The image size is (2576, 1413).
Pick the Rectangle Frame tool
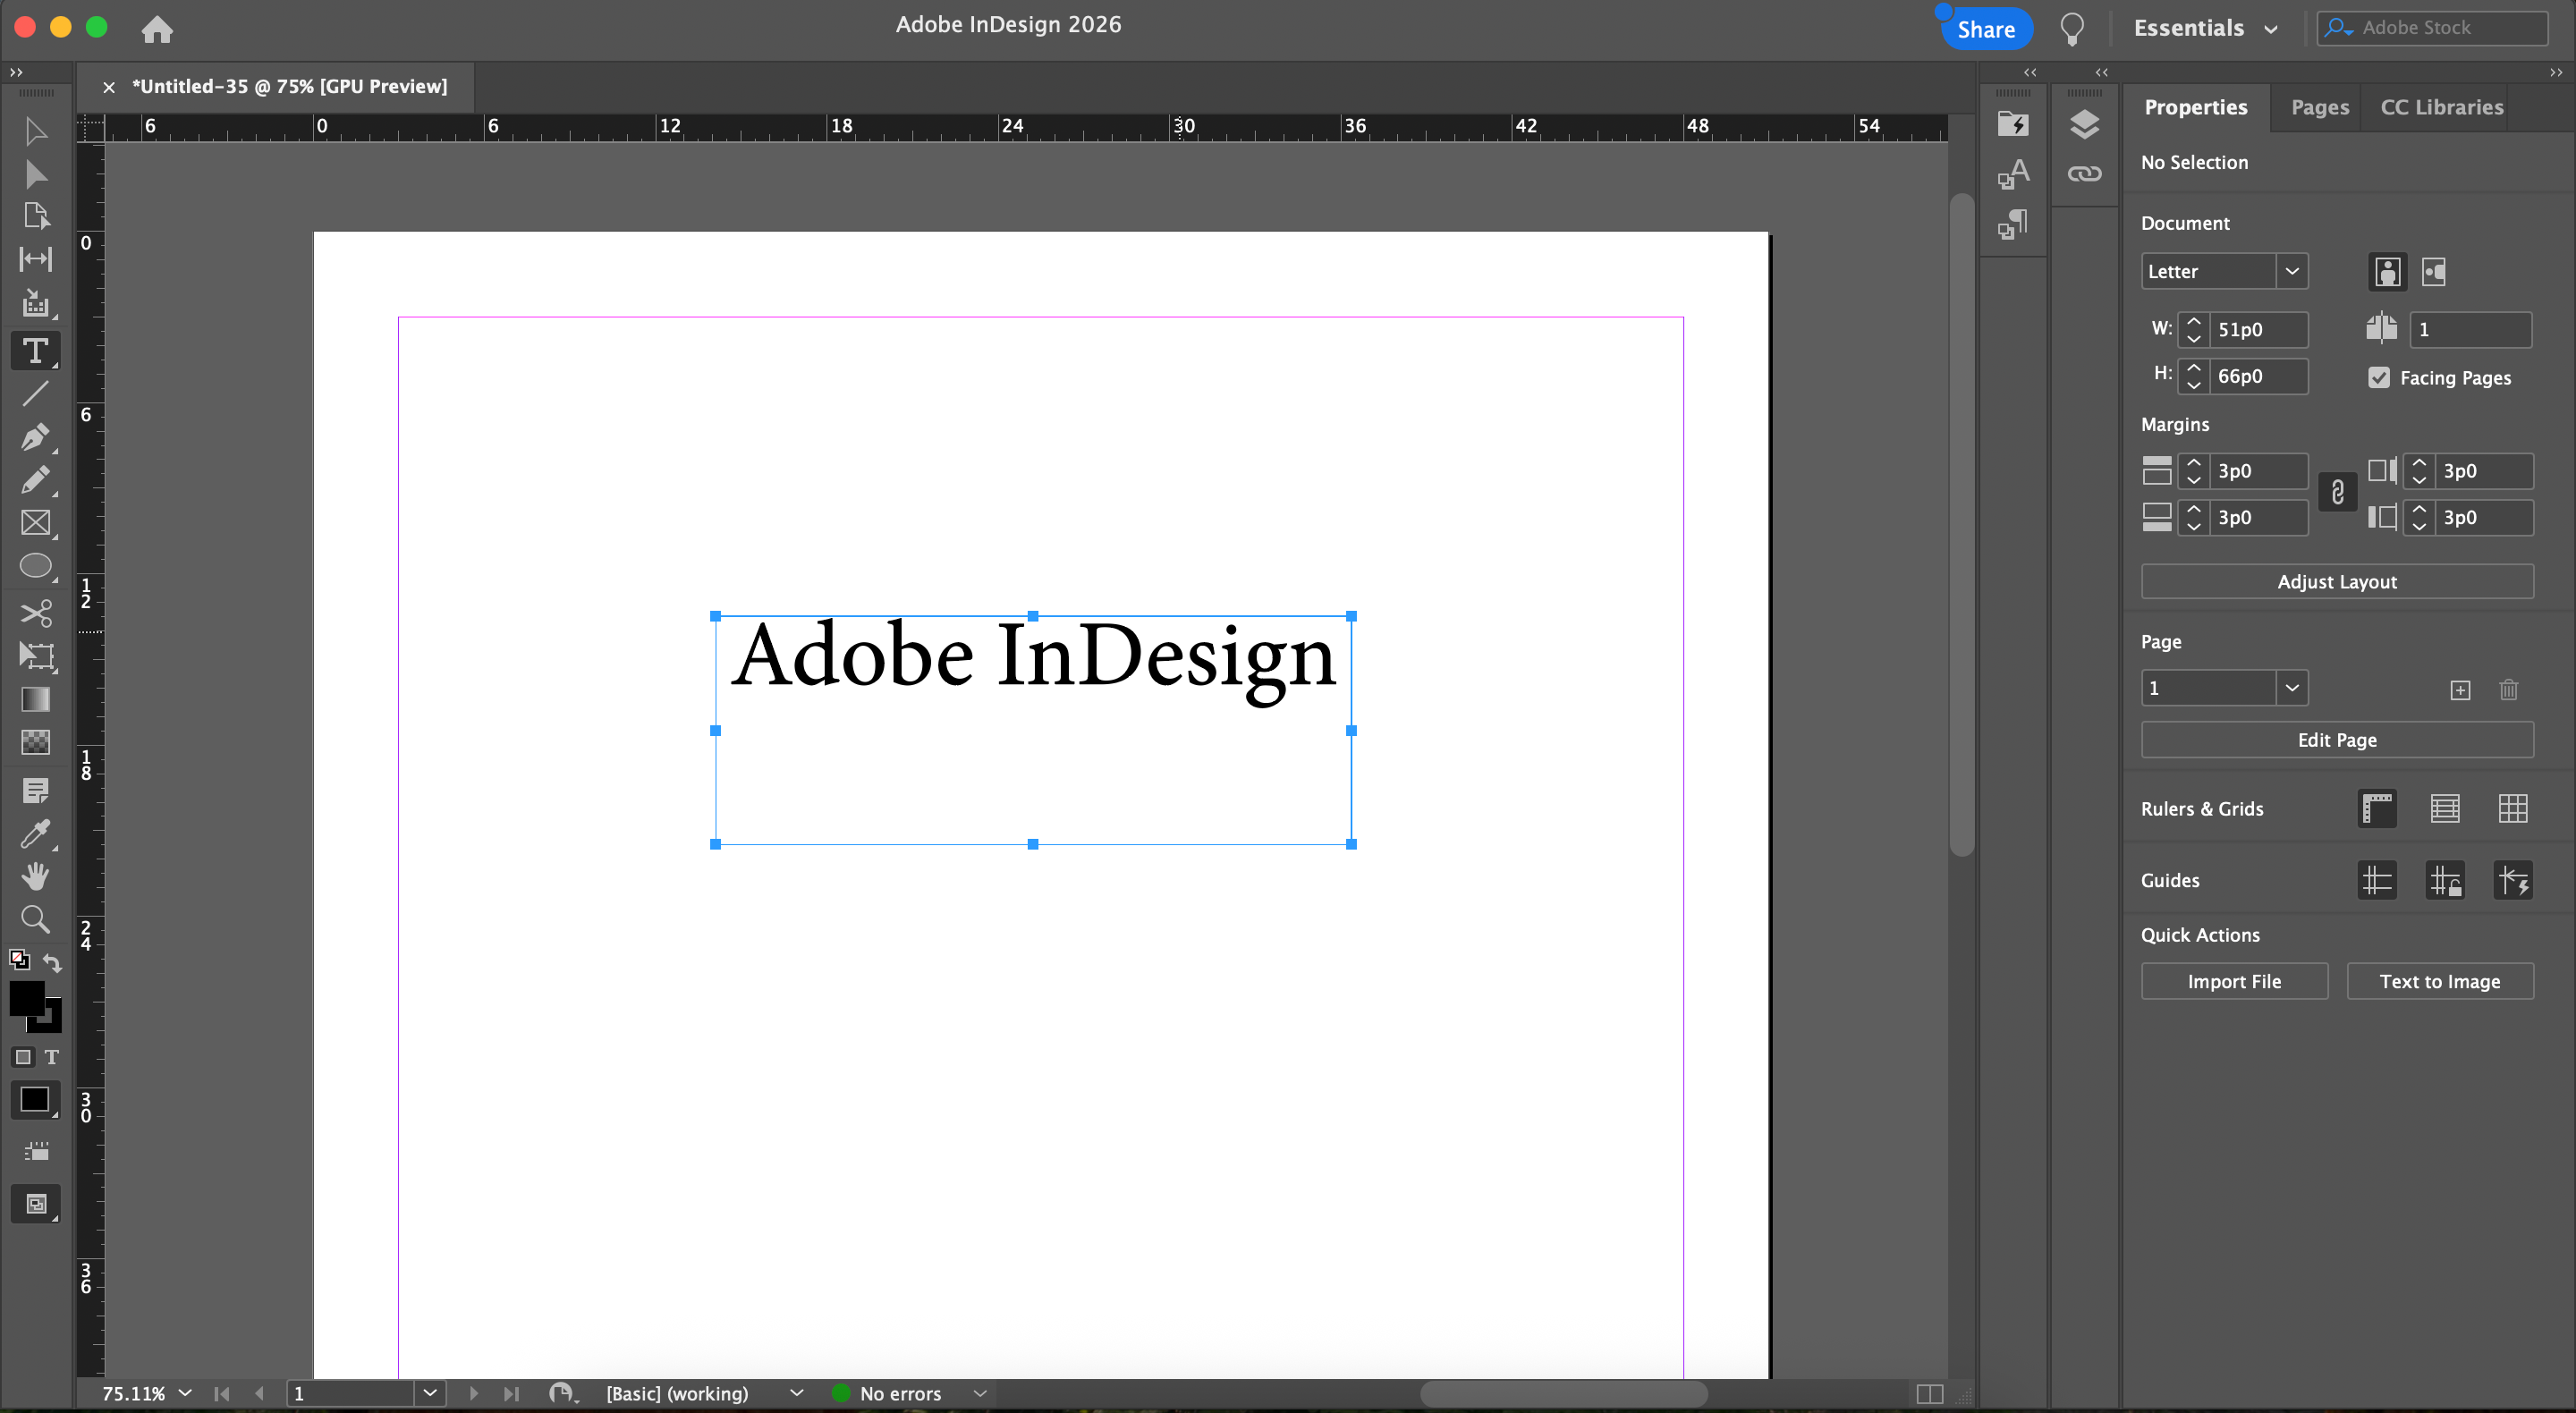pos(35,523)
